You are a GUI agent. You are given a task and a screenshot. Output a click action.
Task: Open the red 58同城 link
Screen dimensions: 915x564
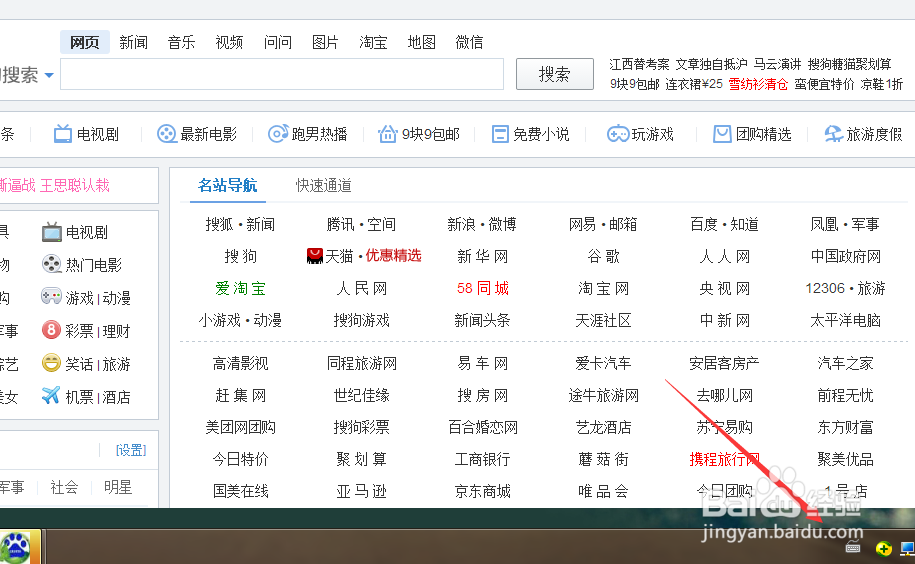483,288
